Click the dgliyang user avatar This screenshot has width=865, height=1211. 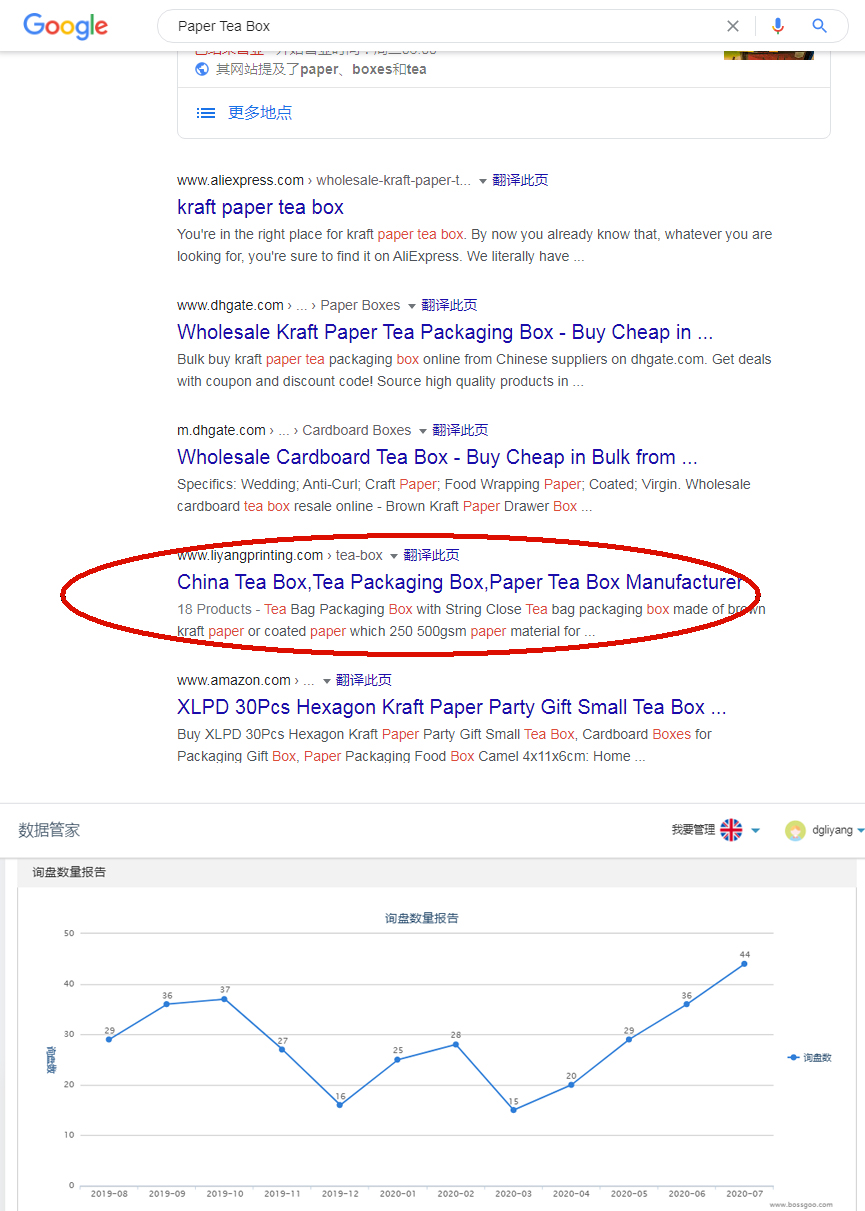coord(795,830)
